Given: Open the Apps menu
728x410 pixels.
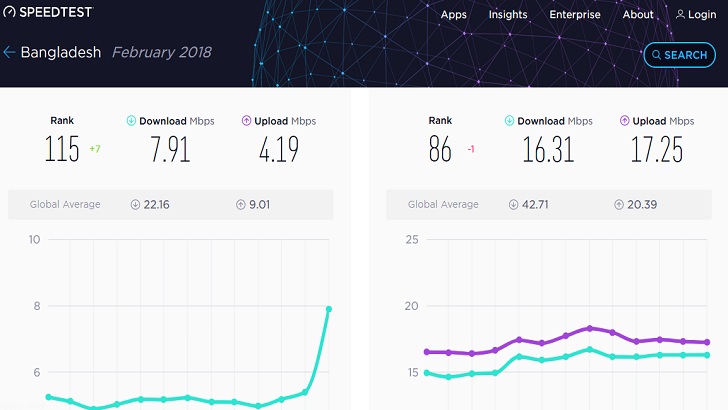Looking at the screenshot, I should [454, 15].
